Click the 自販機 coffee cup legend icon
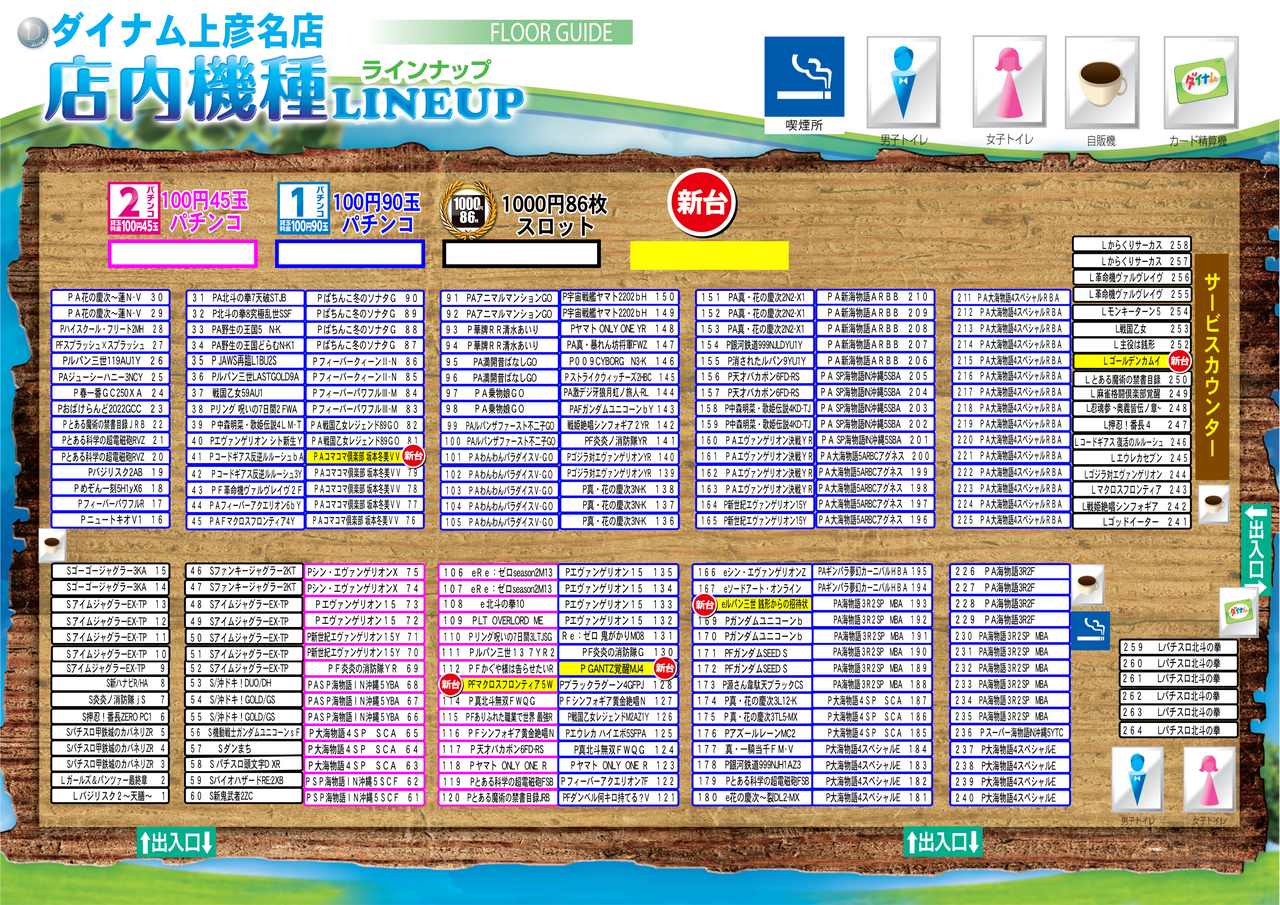This screenshot has width=1280, height=905. pyautogui.click(x=1101, y=84)
